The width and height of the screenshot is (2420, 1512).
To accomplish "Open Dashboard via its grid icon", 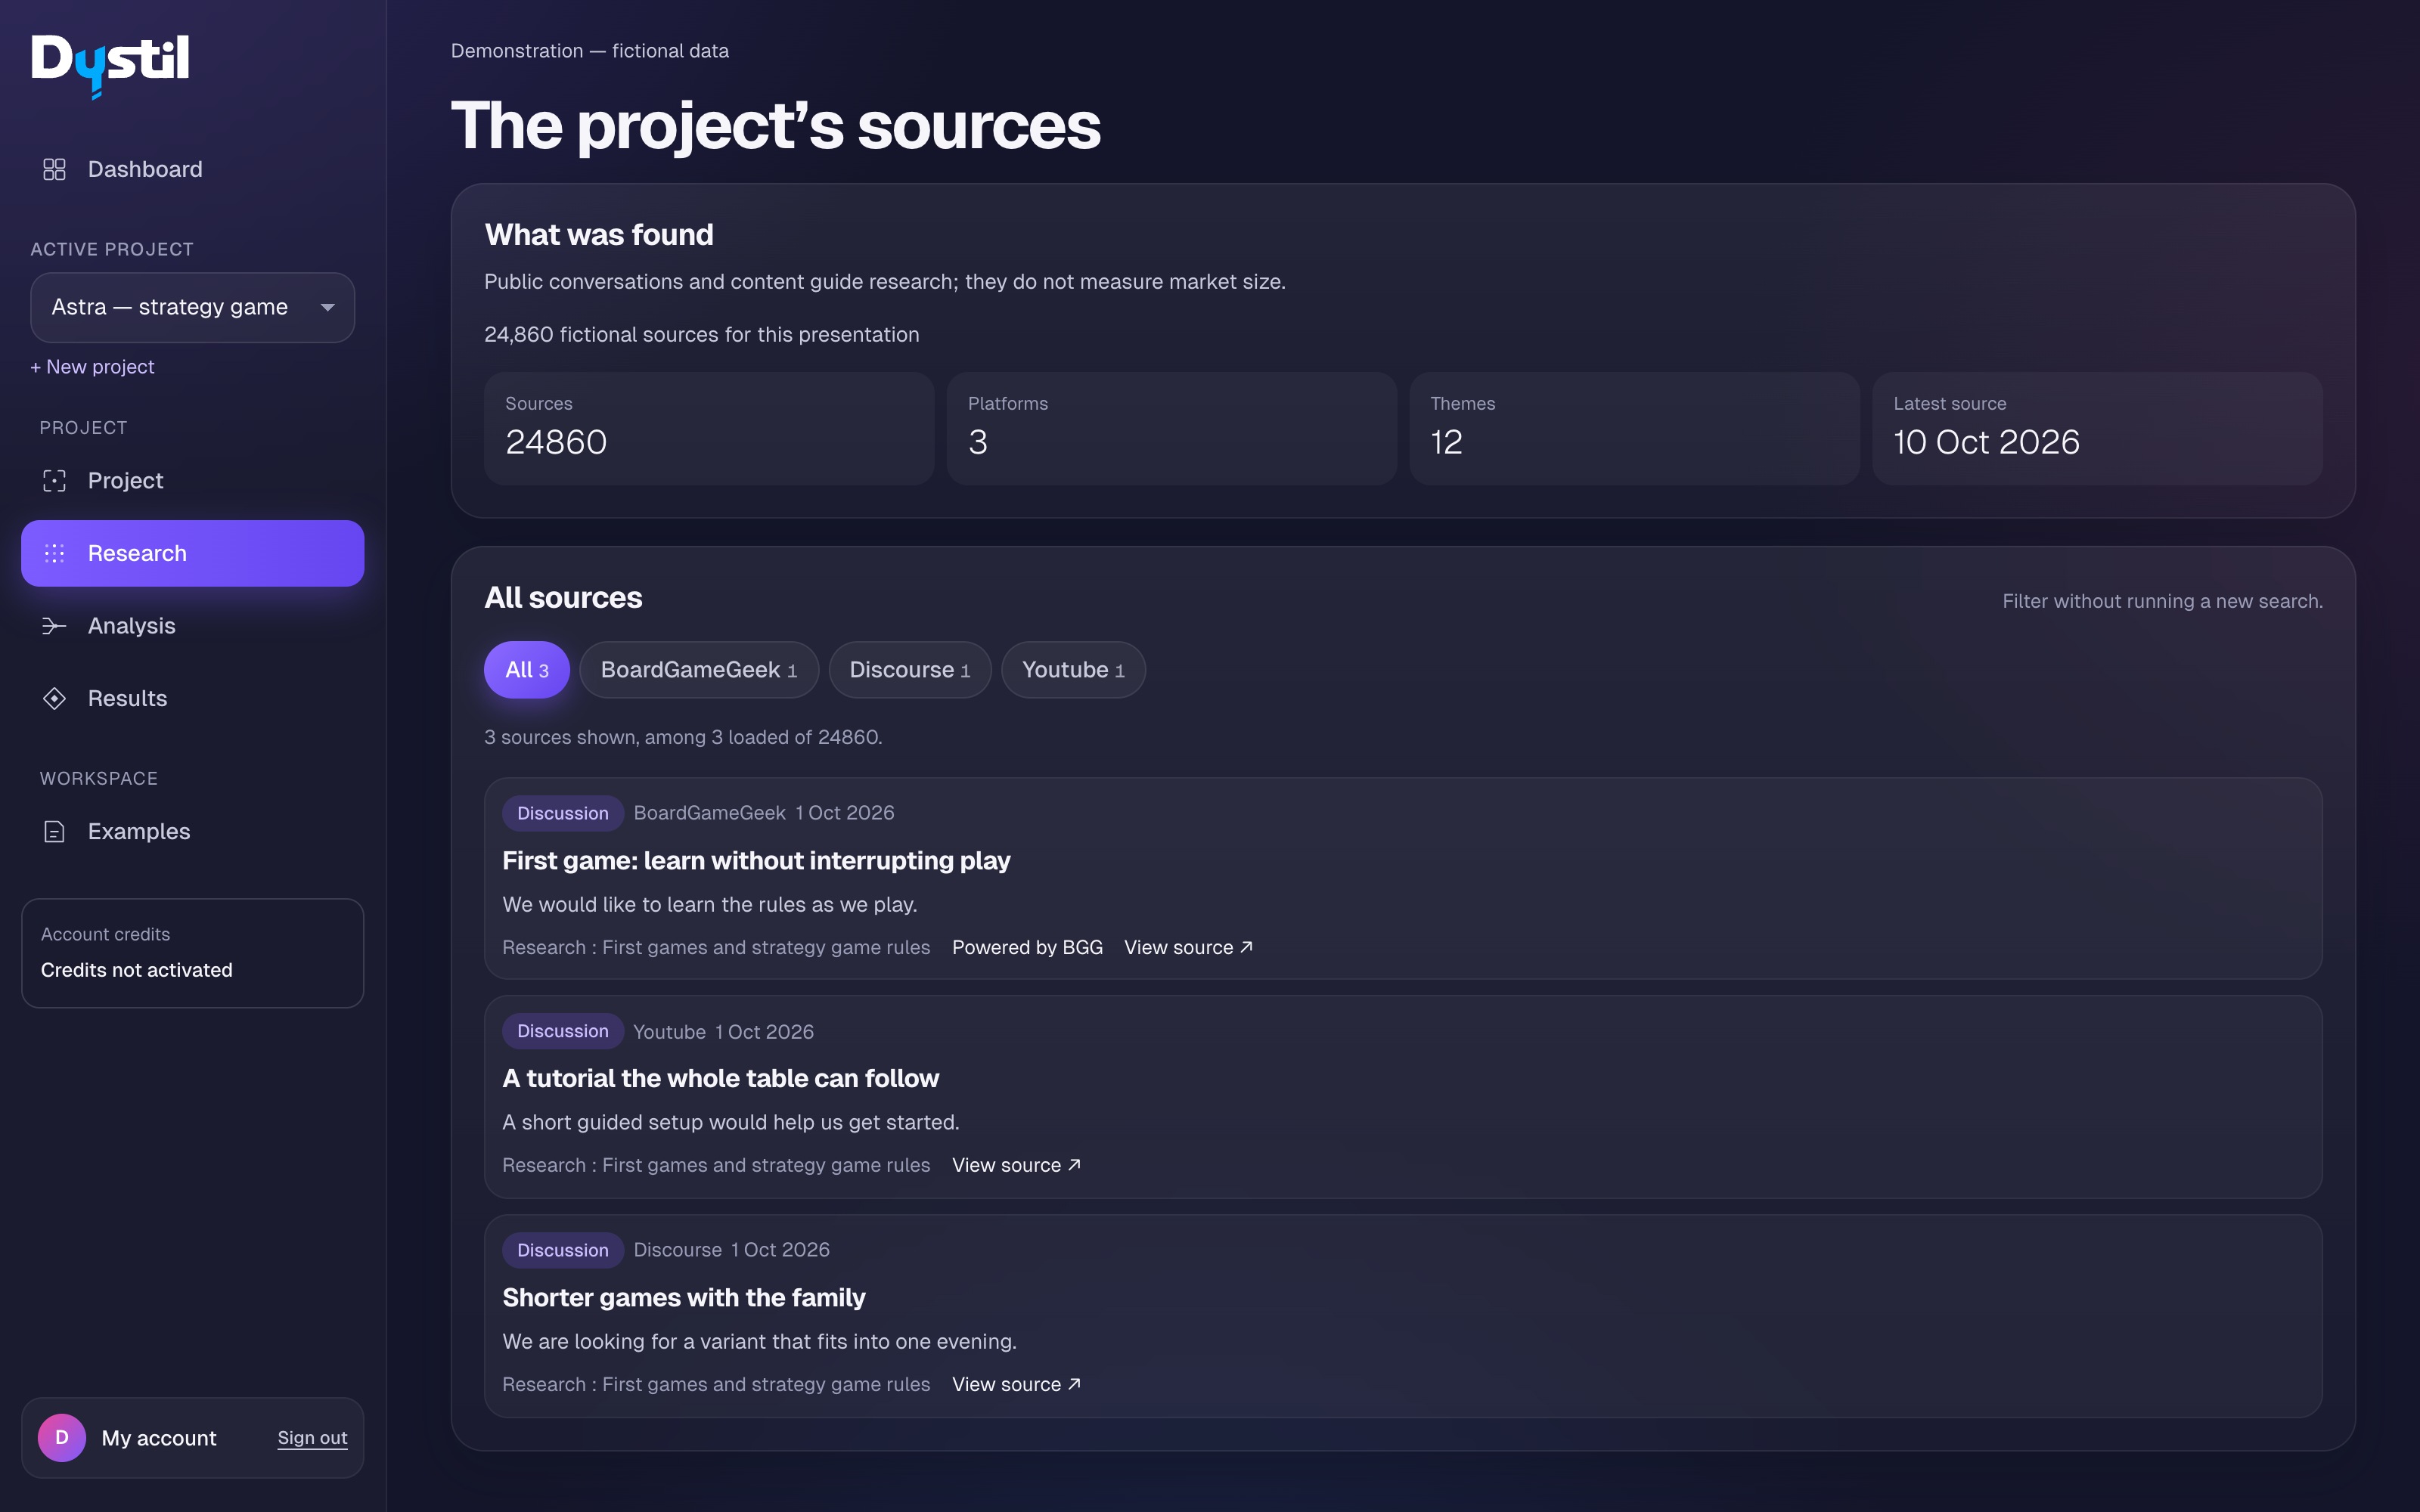I will (54, 169).
